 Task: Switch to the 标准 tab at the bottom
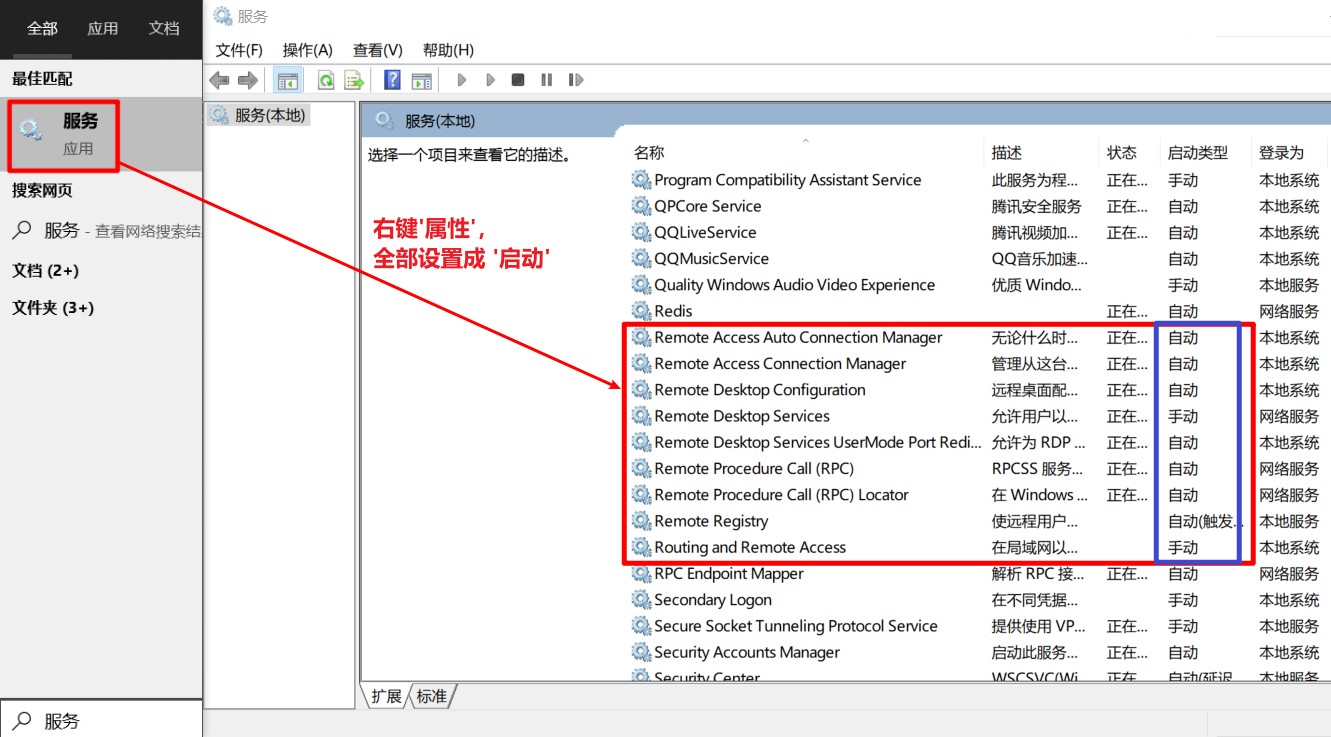pos(432,696)
